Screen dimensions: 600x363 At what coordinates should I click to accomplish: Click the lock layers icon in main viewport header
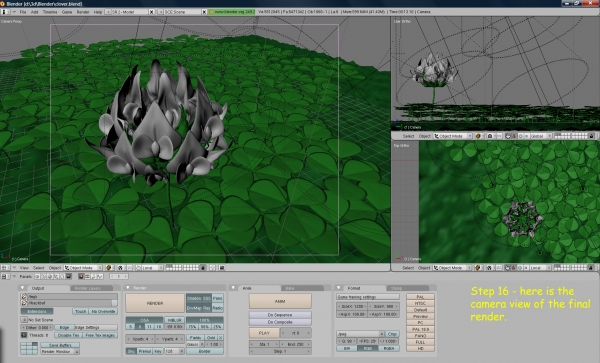[x=203, y=268]
